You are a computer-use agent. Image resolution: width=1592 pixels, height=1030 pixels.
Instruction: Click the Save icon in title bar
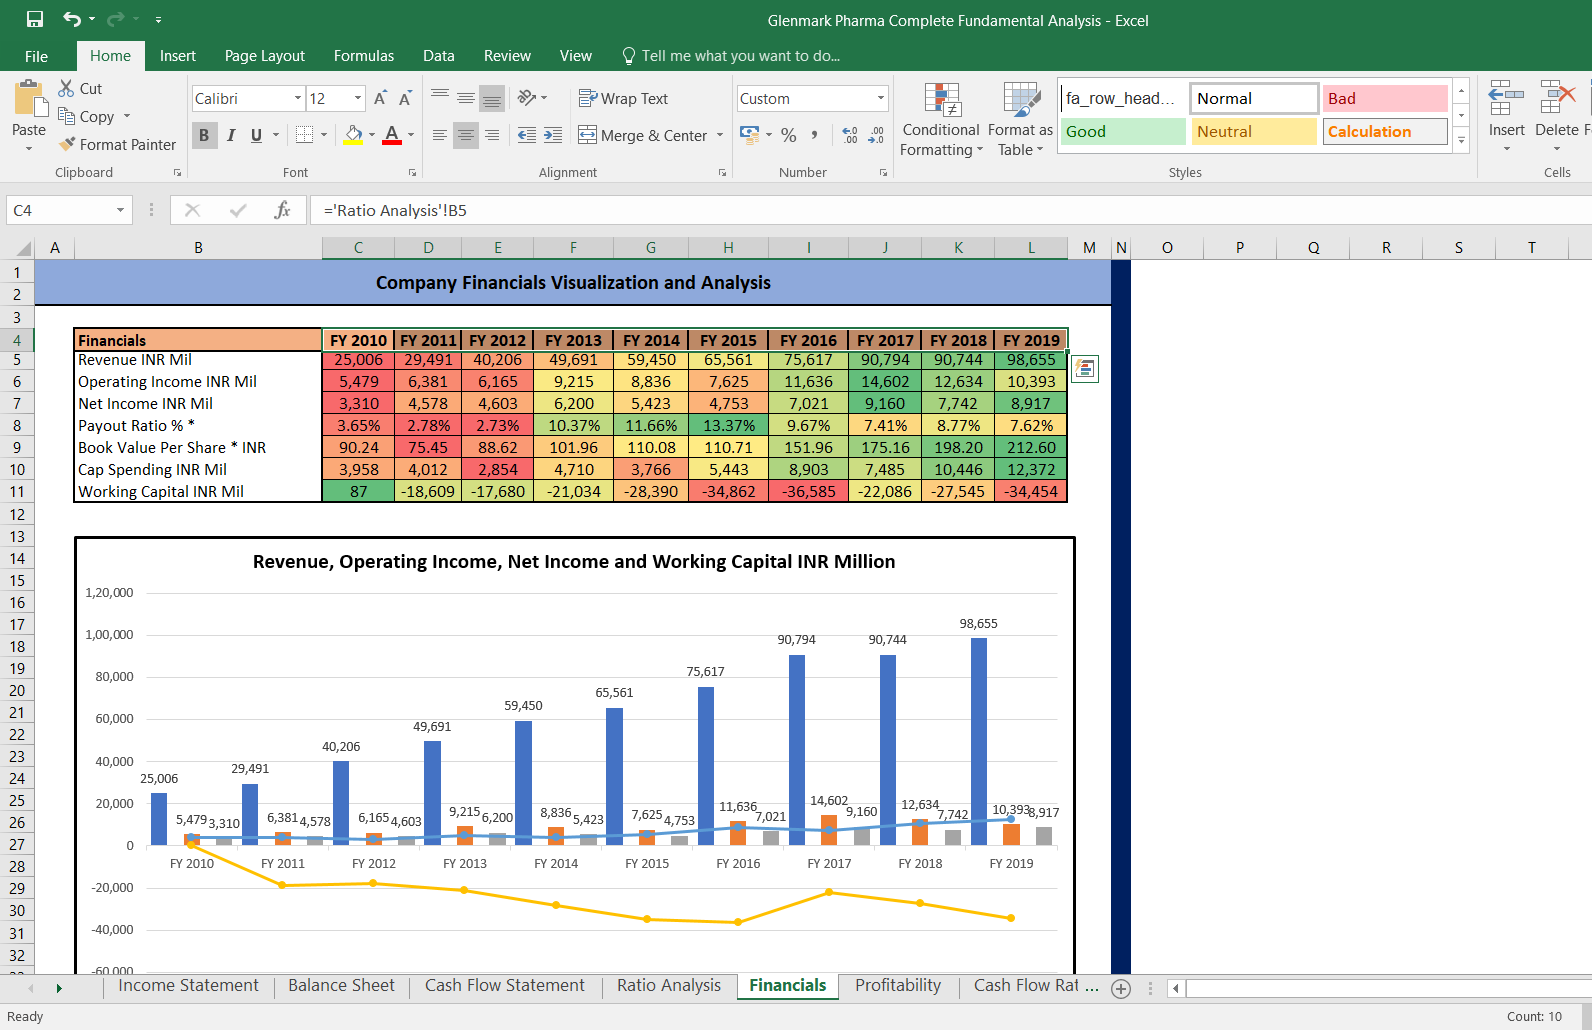point(35,19)
